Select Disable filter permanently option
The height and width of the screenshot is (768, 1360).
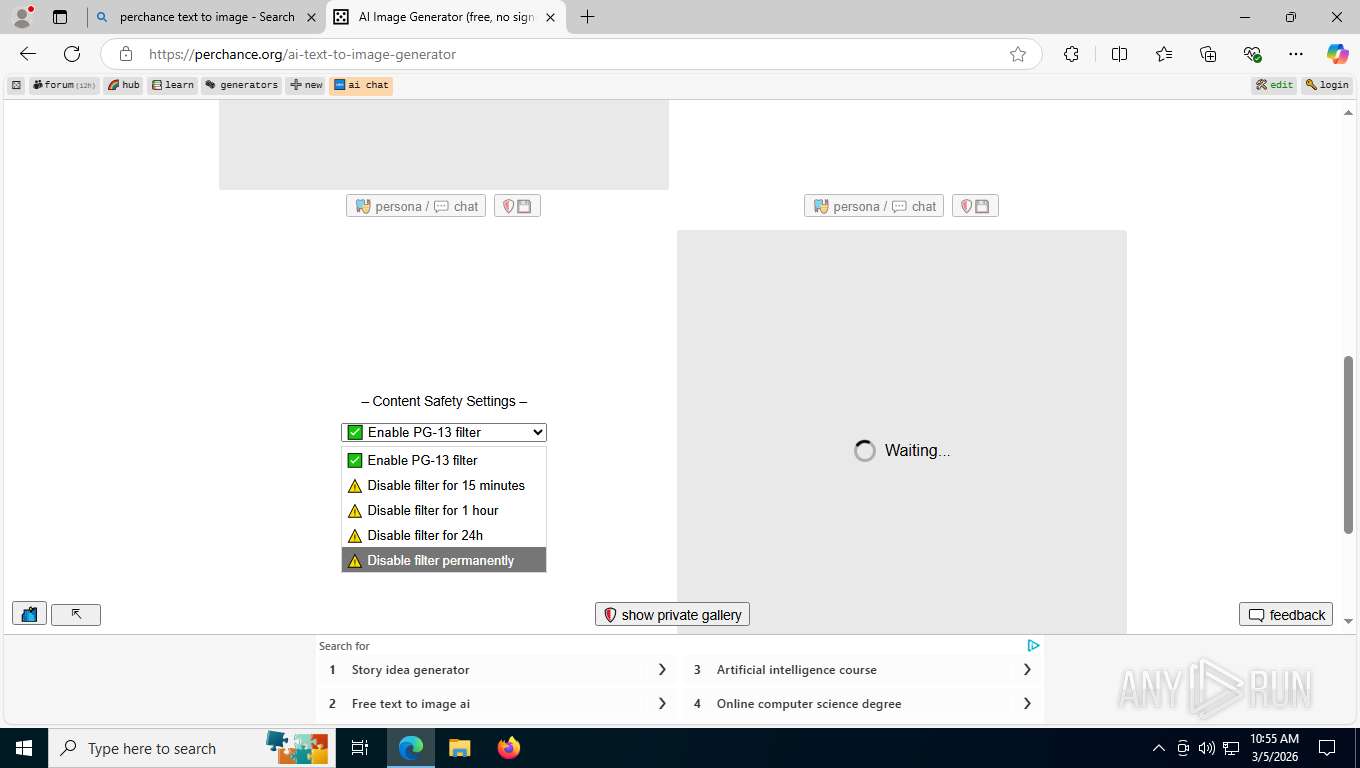[x=444, y=560]
